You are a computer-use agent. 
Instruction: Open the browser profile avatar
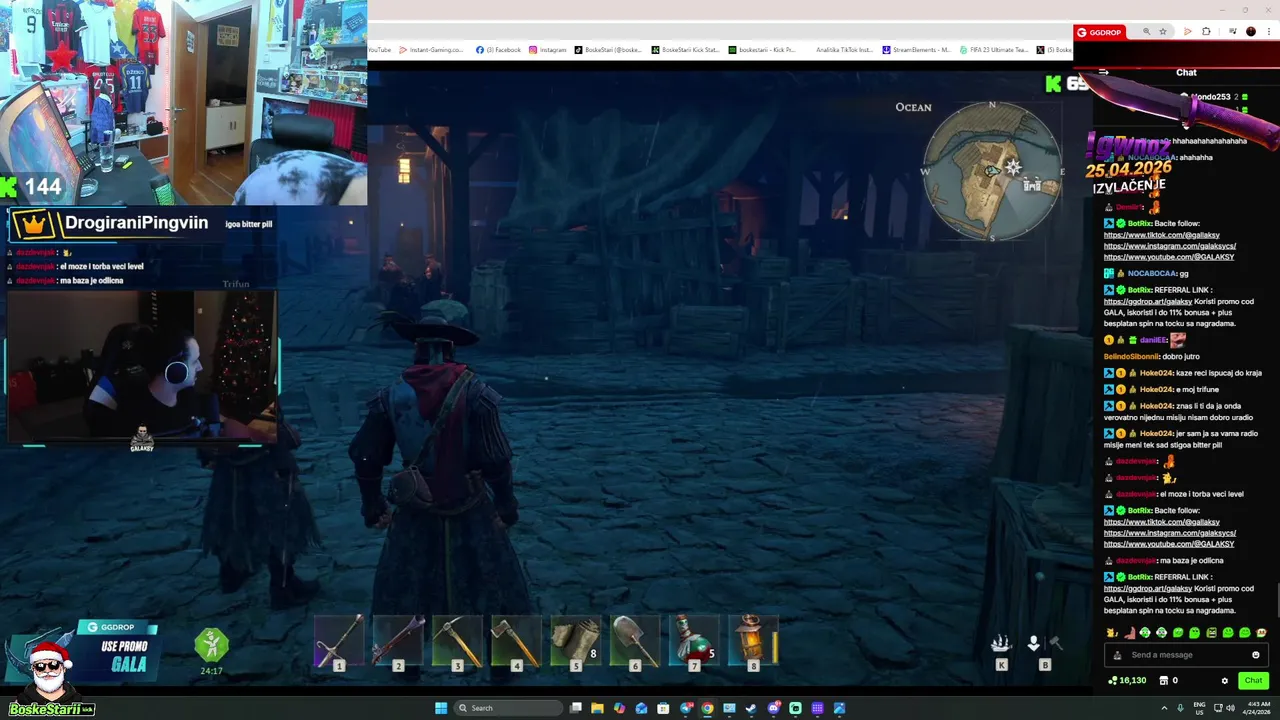1251,32
